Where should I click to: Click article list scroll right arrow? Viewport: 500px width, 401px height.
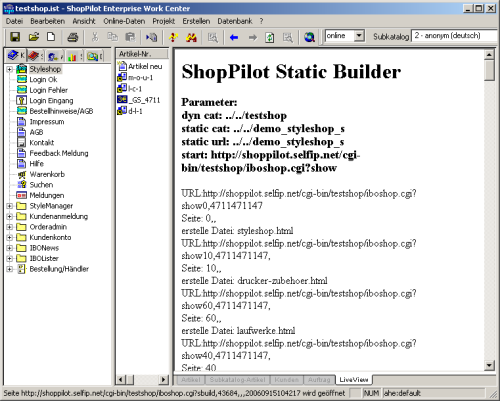coord(163,379)
